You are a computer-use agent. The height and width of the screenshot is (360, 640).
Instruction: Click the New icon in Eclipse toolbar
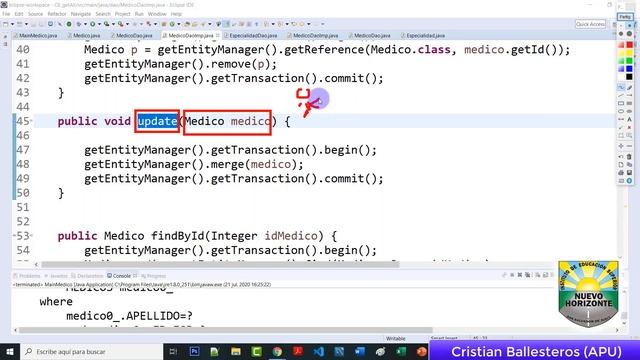click(x=6, y=24)
